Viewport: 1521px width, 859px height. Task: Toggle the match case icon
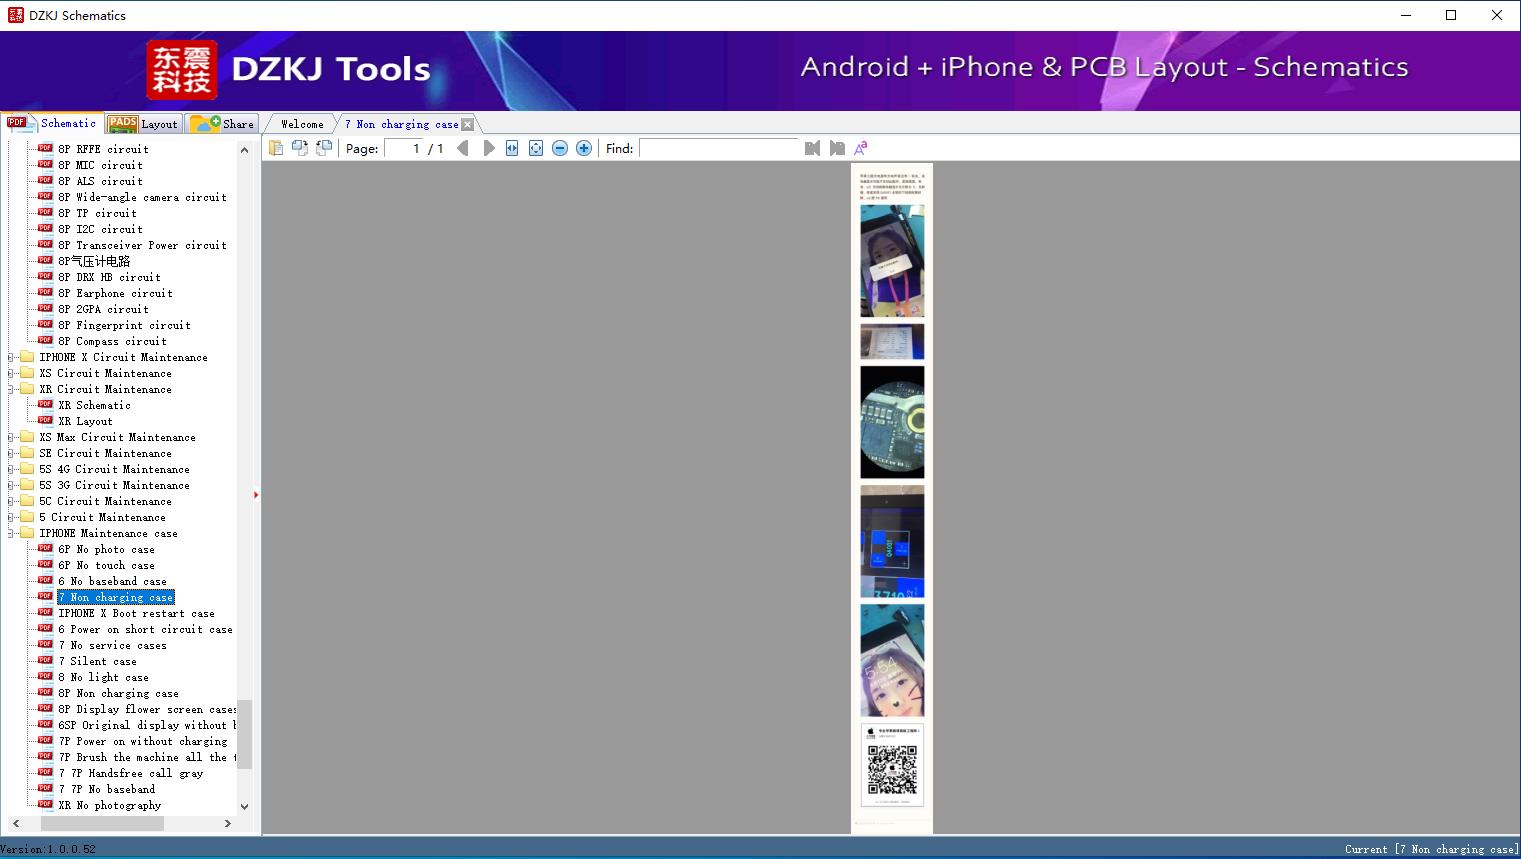[x=860, y=148]
